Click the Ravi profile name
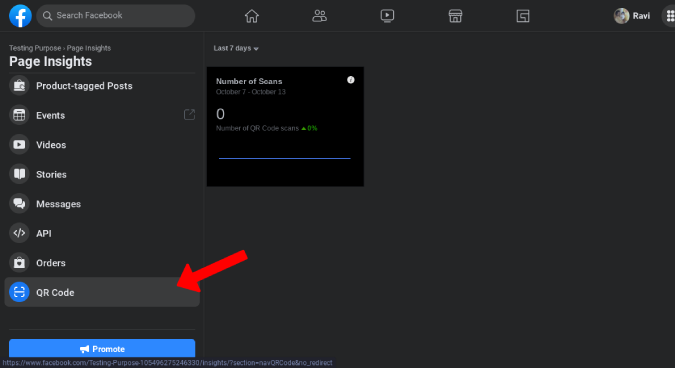The height and width of the screenshot is (368, 675). [x=641, y=16]
